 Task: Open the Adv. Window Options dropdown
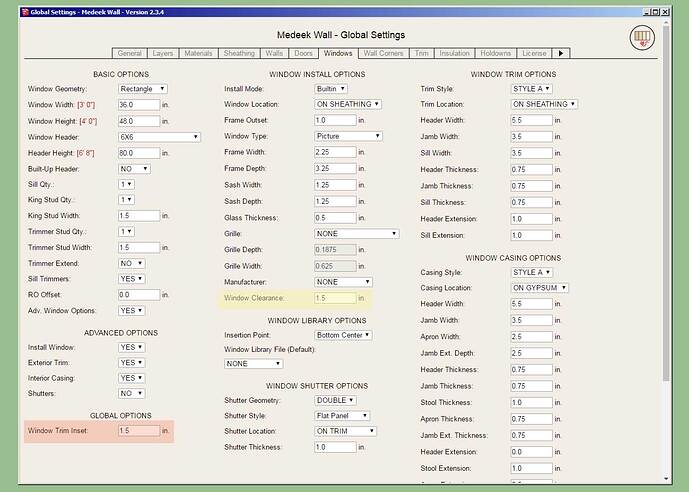tap(131, 311)
